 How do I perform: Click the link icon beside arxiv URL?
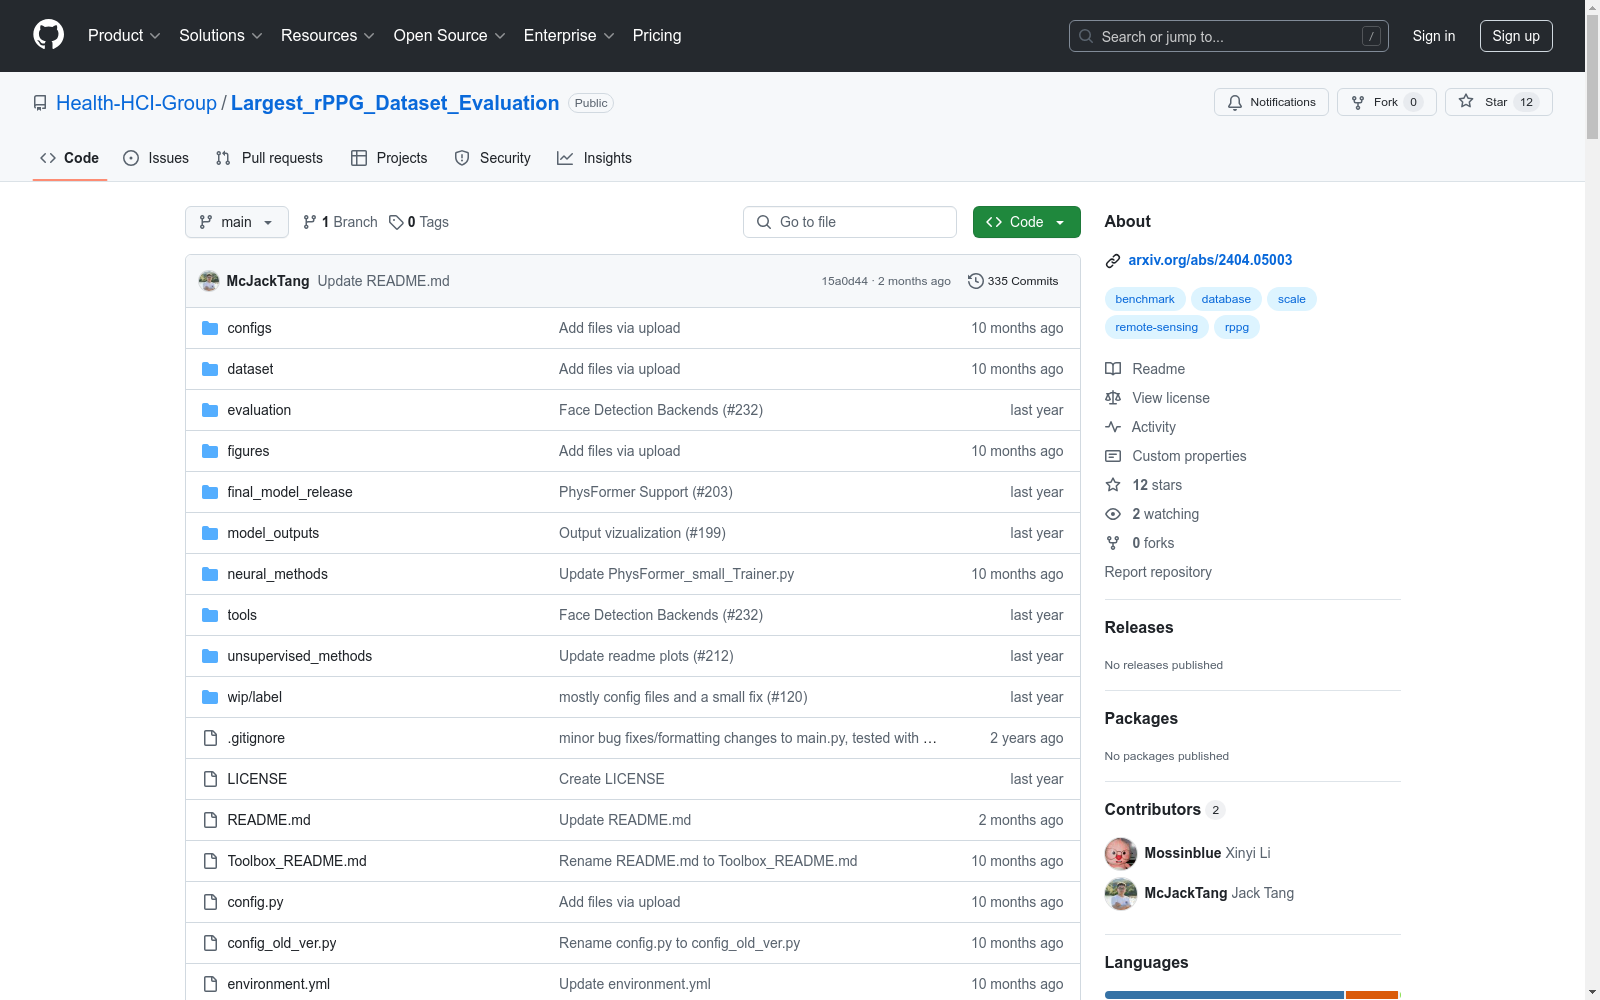[1113, 261]
